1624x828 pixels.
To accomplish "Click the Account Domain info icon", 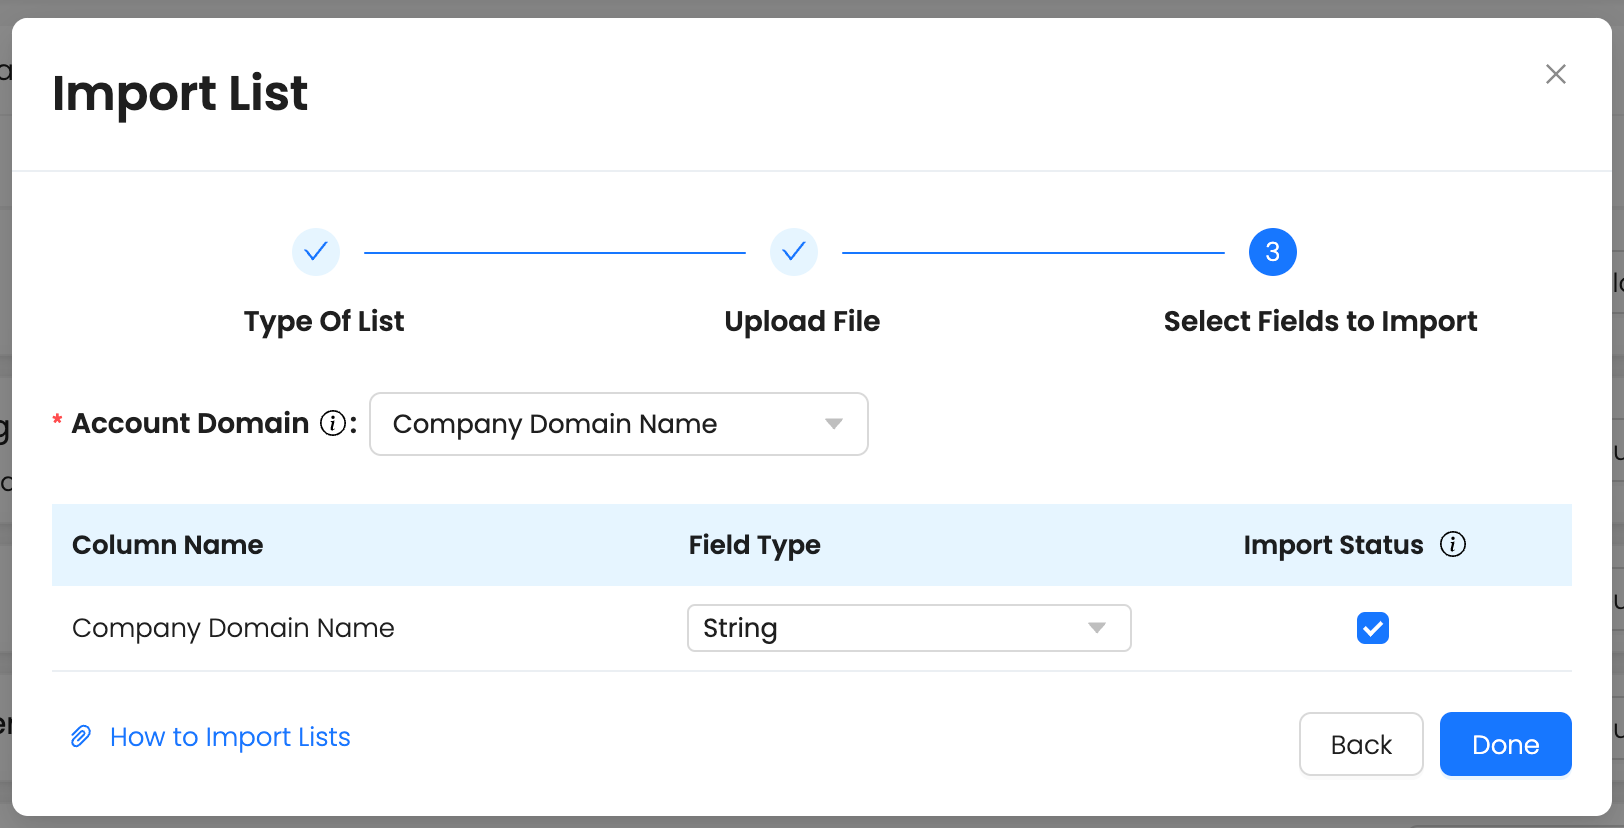I will point(333,424).
